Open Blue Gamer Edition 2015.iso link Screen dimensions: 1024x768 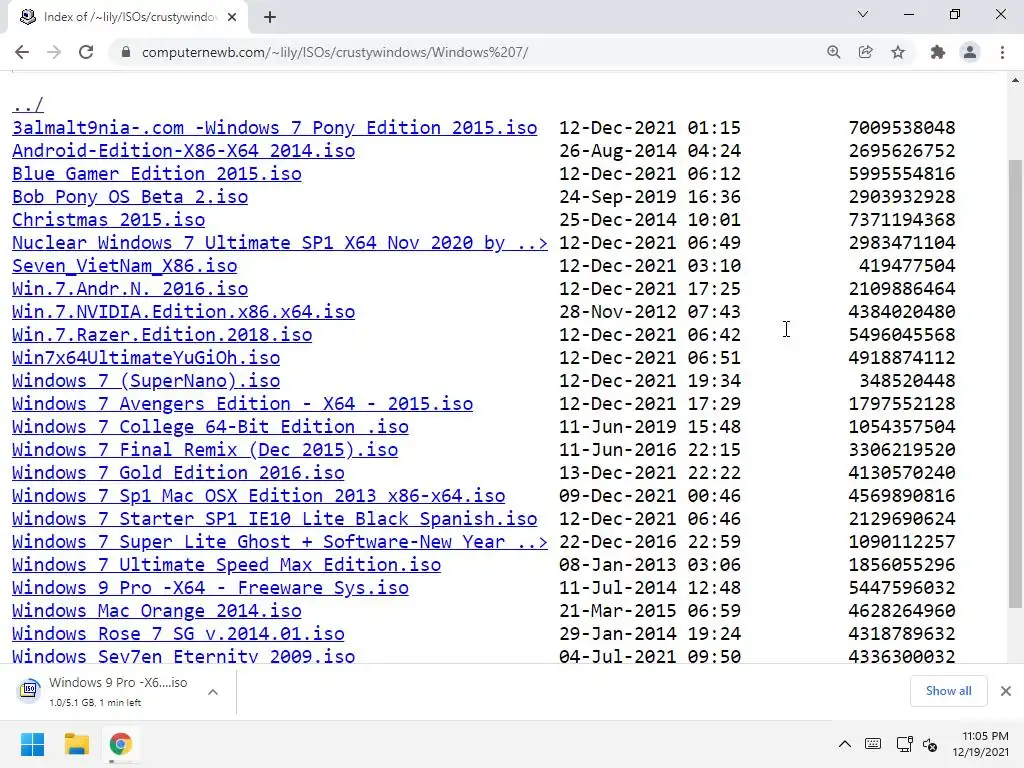point(157,173)
